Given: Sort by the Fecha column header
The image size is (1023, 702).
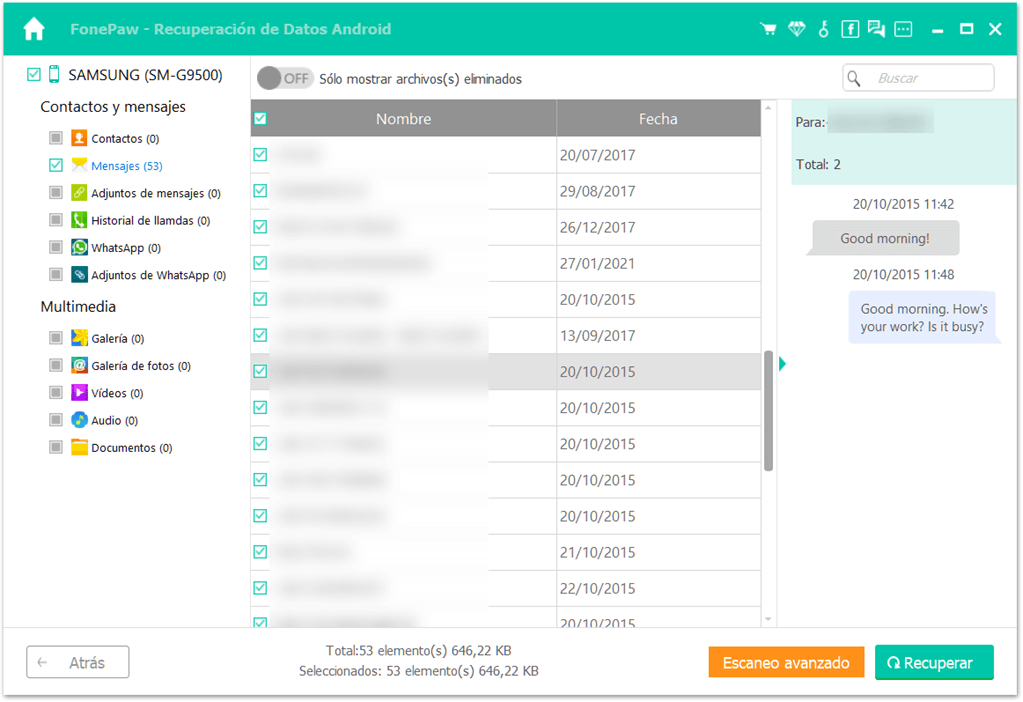Looking at the screenshot, I should point(658,118).
